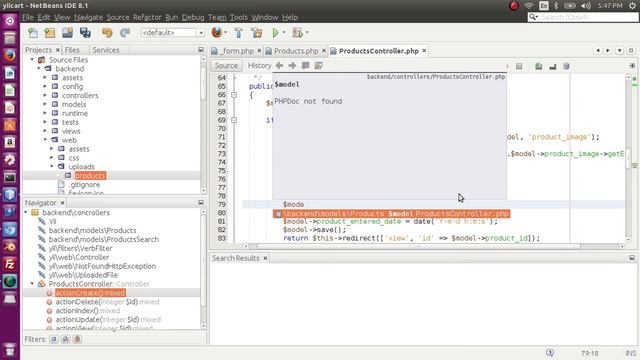This screenshot has width=640, height=360.
Task: Open Firefox from the Ubuntu launcher
Action: coord(10,55)
